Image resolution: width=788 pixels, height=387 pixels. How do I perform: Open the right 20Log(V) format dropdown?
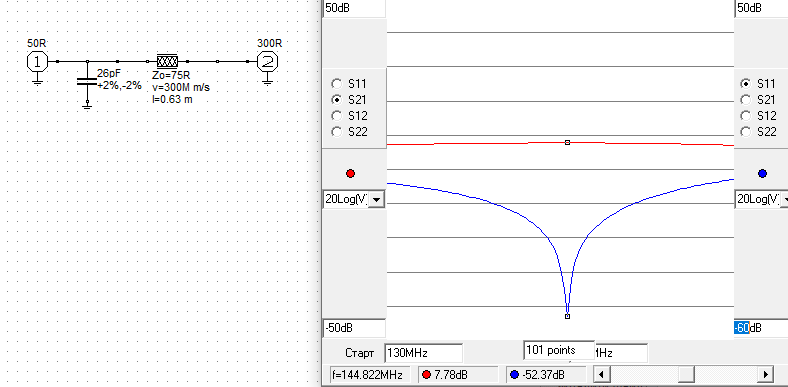pos(784,200)
